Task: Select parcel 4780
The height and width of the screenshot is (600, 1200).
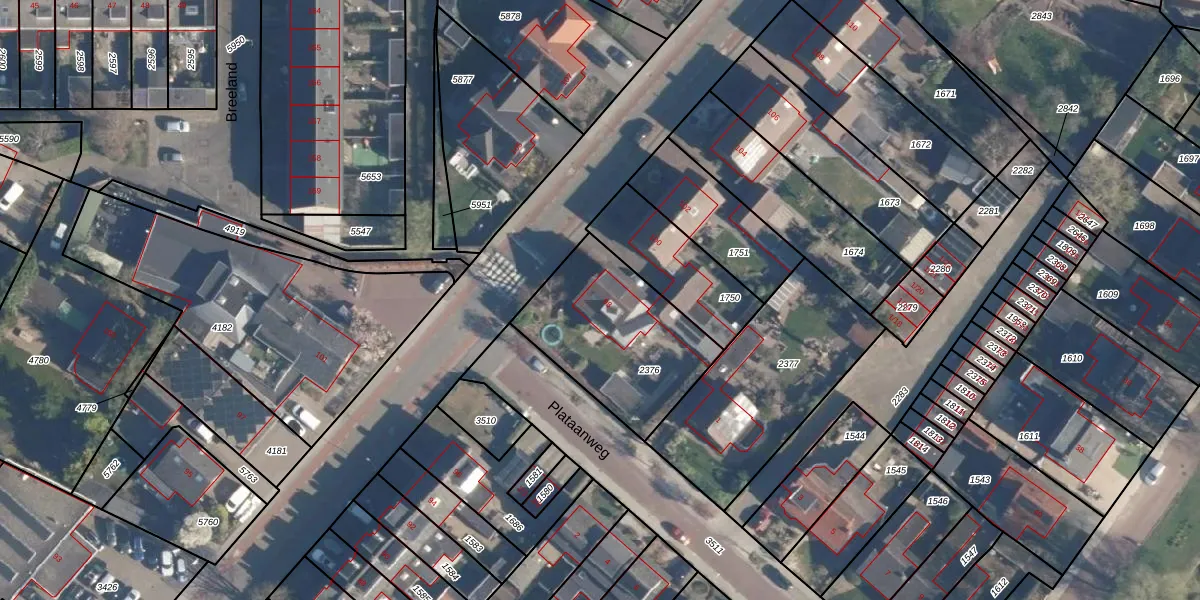Action: (38, 360)
